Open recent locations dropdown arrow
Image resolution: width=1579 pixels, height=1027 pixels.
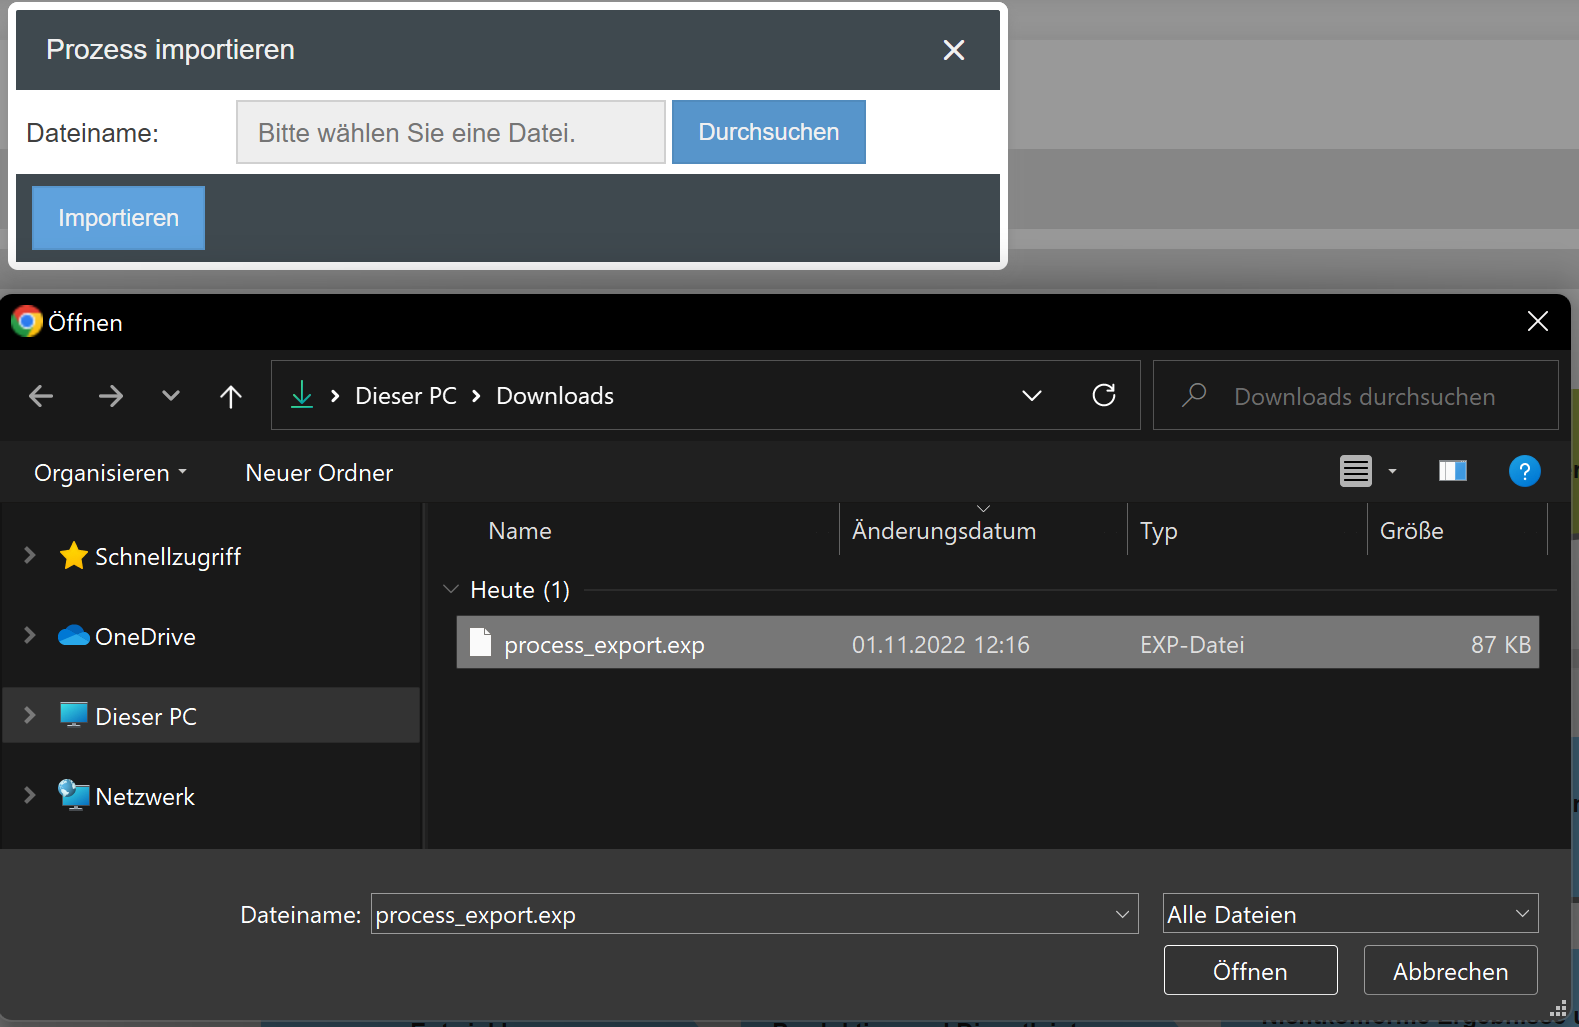click(171, 396)
